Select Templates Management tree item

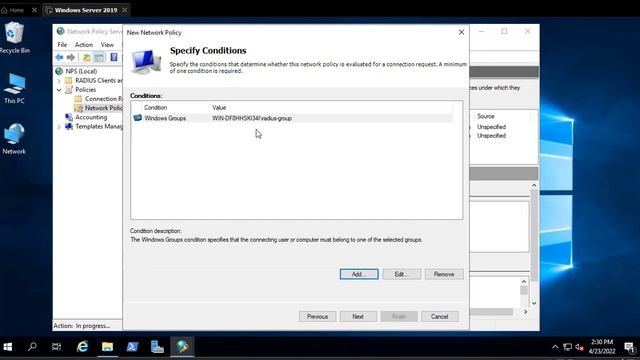99,127
